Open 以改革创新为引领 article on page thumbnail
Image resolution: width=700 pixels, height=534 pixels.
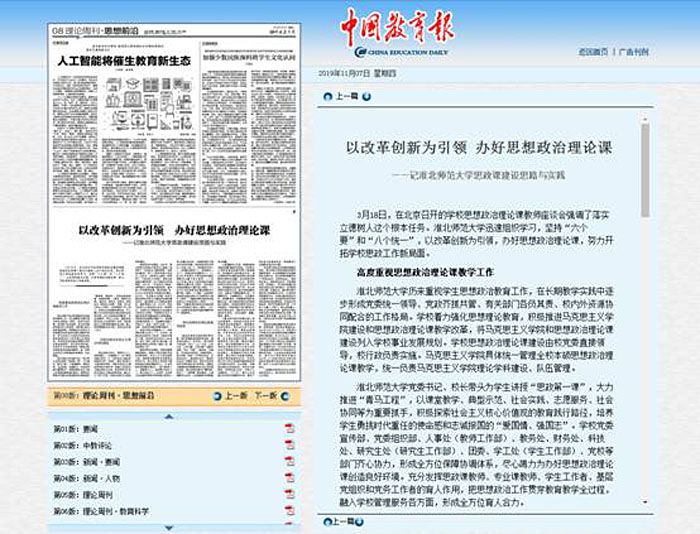(x=174, y=230)
